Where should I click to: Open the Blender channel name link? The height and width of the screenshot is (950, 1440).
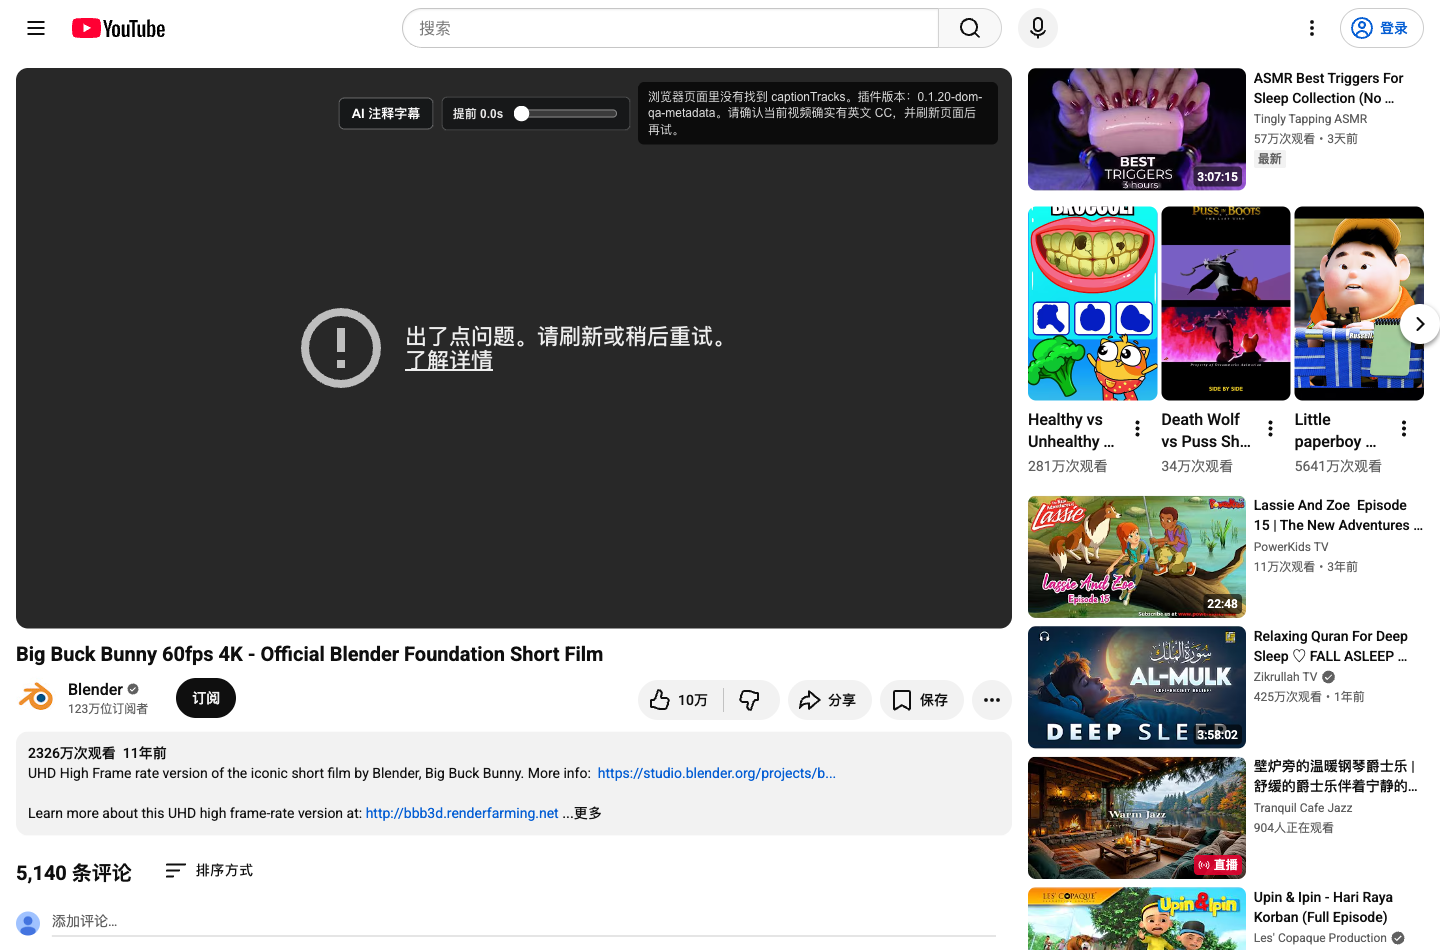(95, 689)
